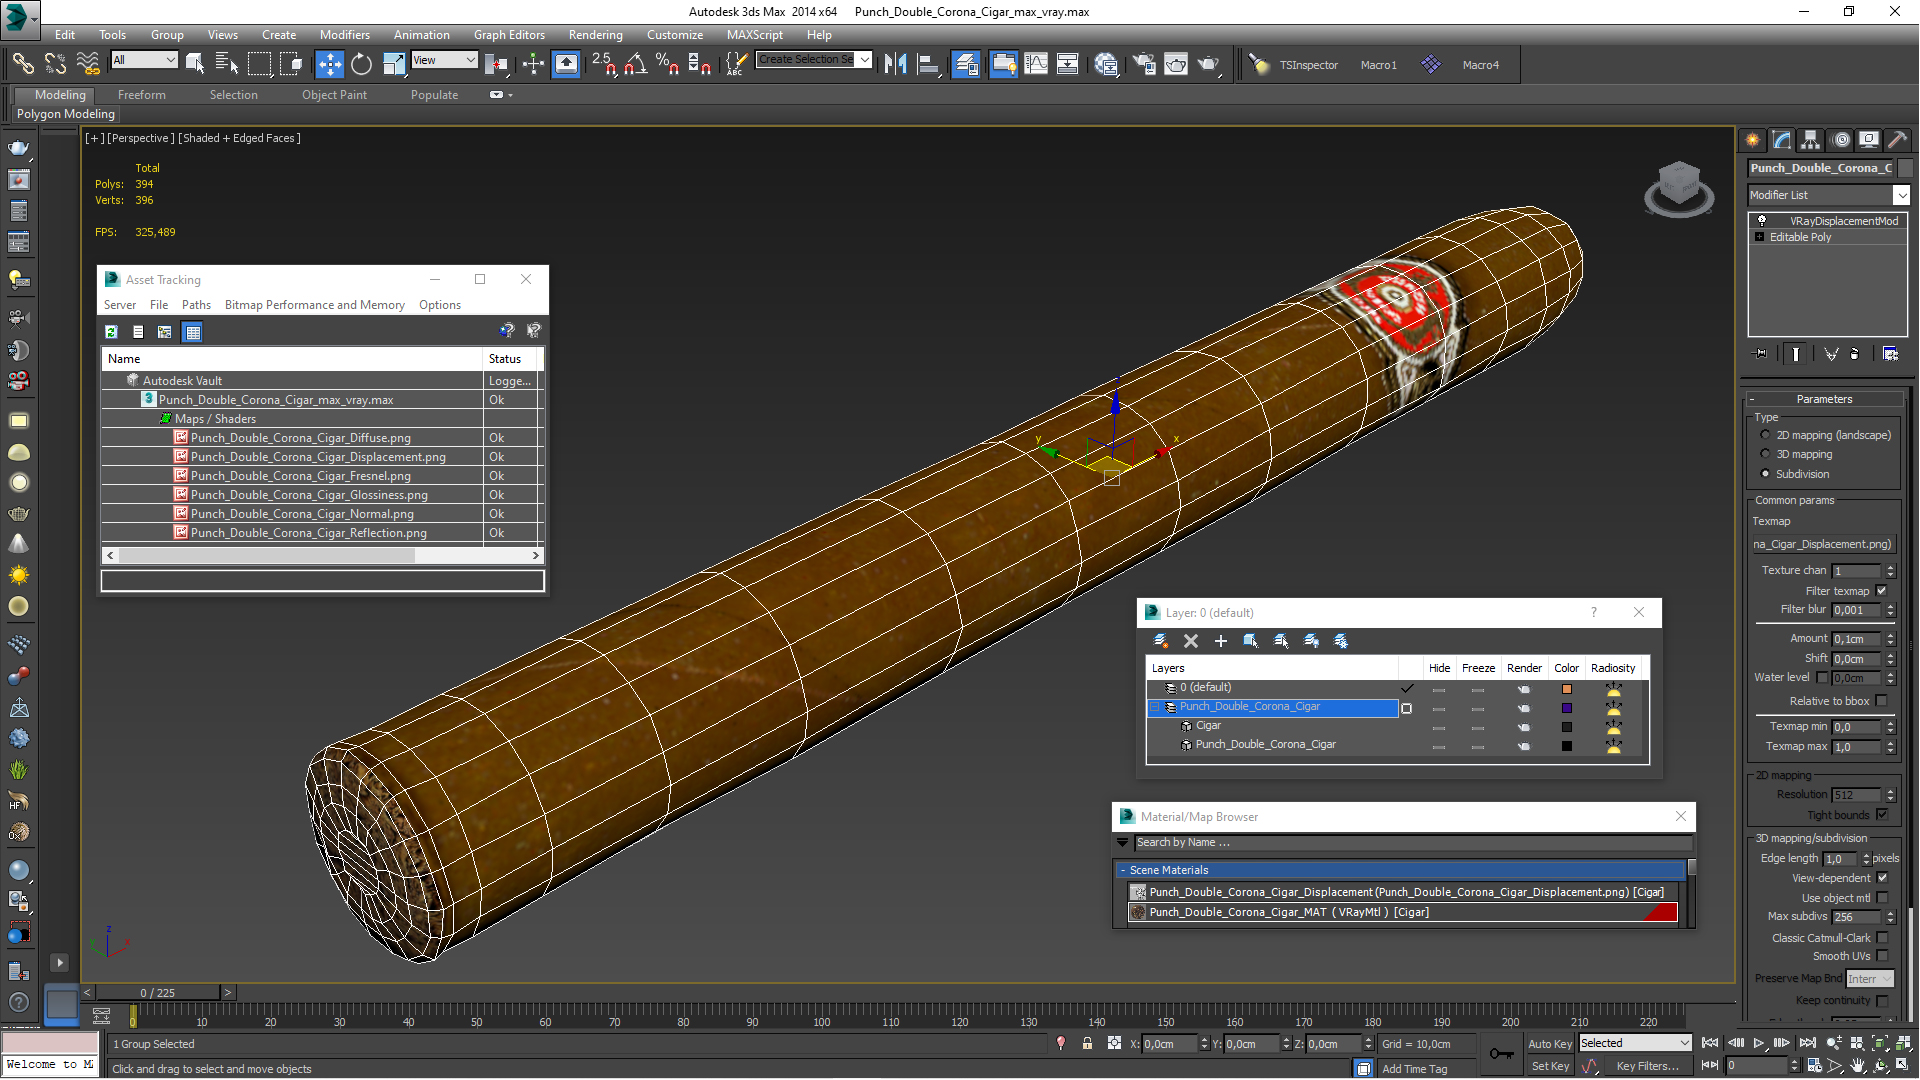Switch Asset Tracking to table view
The image size is (1920, 1080).
193,331
